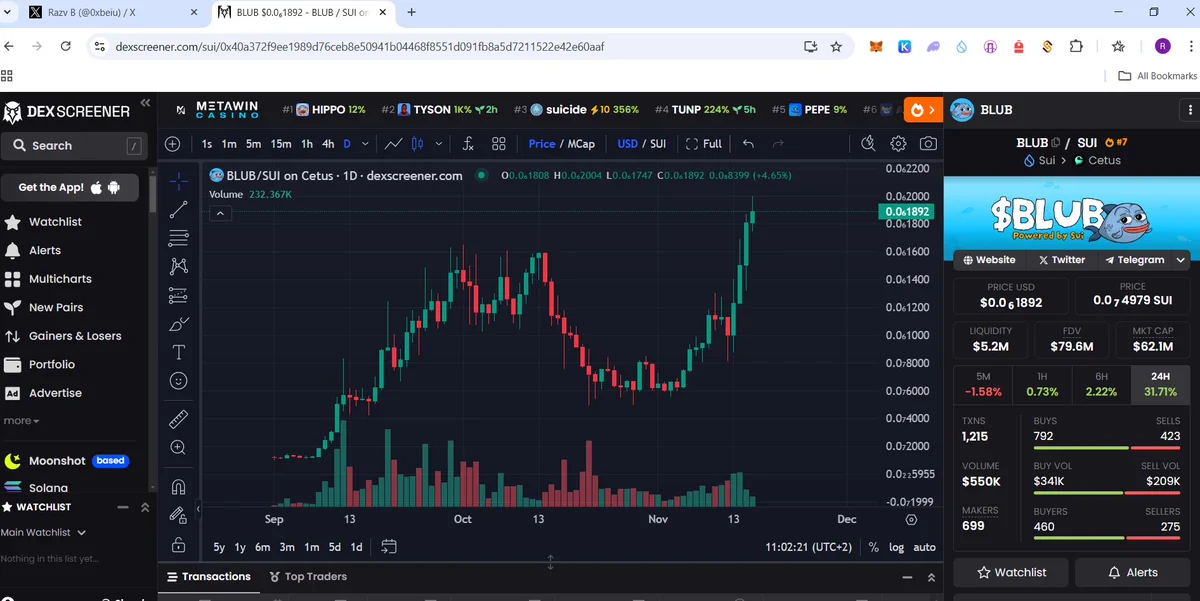The image size is (1200, 601).
Task: Collapse the chart indicator legend
Action: click(222, 213)
